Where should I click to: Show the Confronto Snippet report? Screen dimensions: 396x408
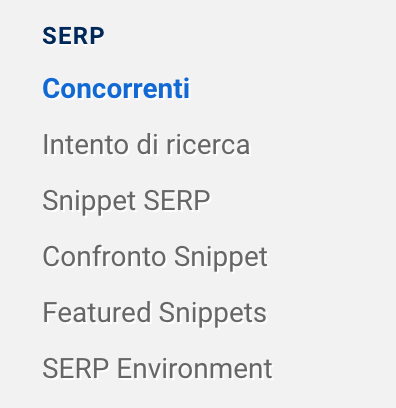(155, 257)
